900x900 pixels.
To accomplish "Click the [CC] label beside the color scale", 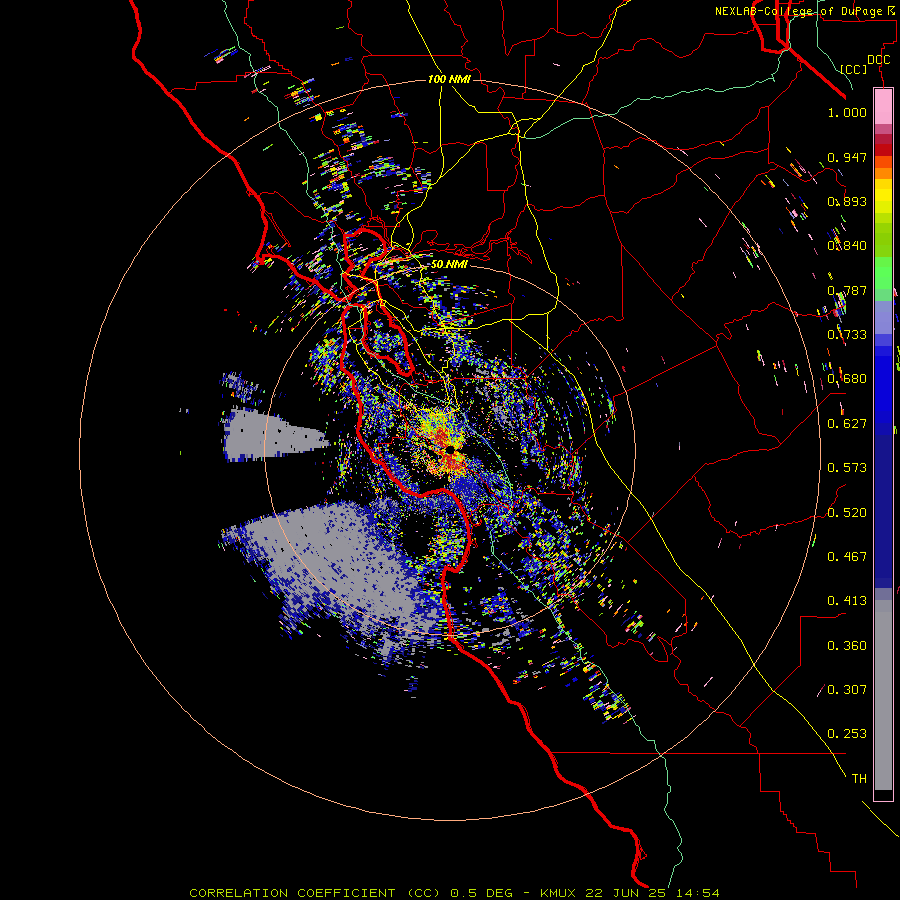I will point(854,69).
